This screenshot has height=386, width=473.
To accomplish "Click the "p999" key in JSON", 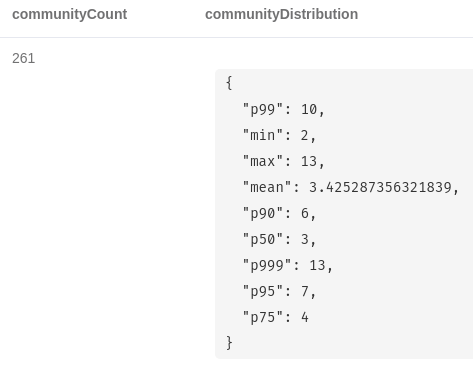I will point(267,265).
